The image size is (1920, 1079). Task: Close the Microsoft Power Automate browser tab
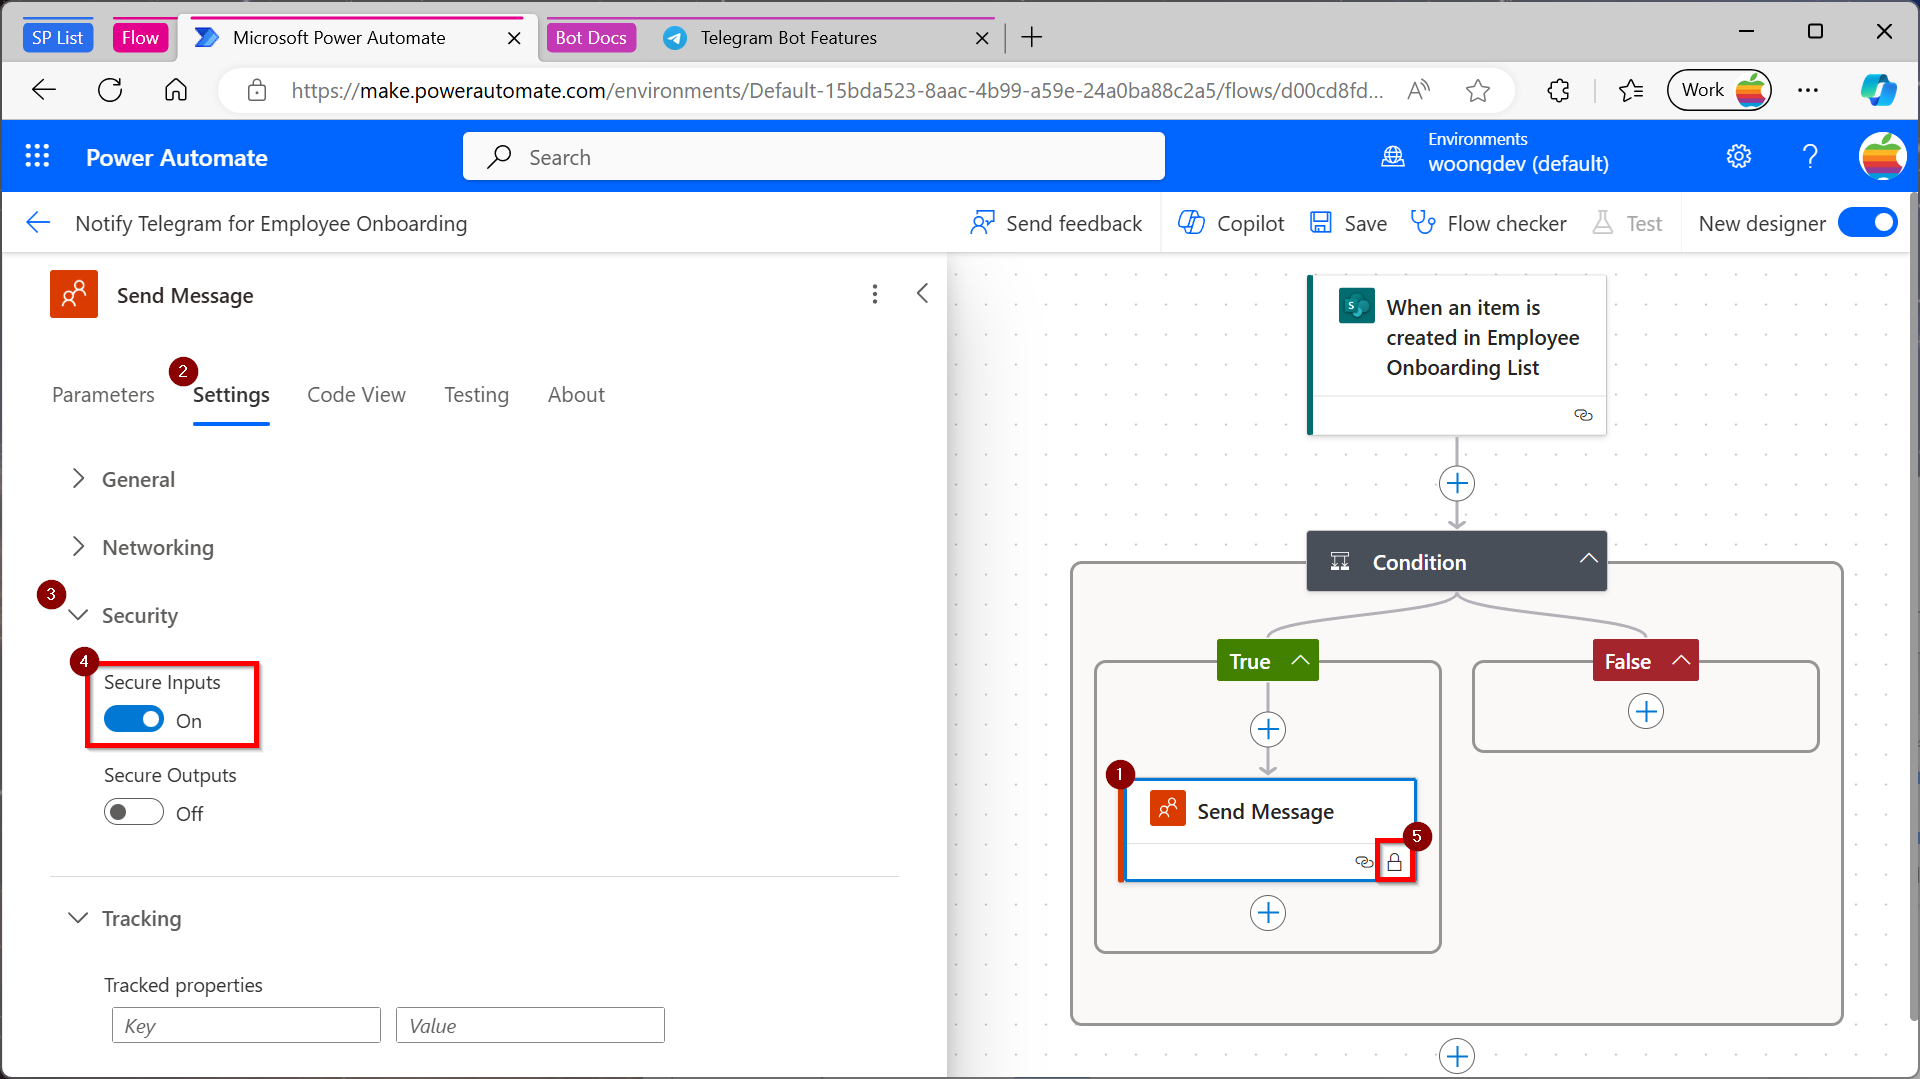[514, 38]
